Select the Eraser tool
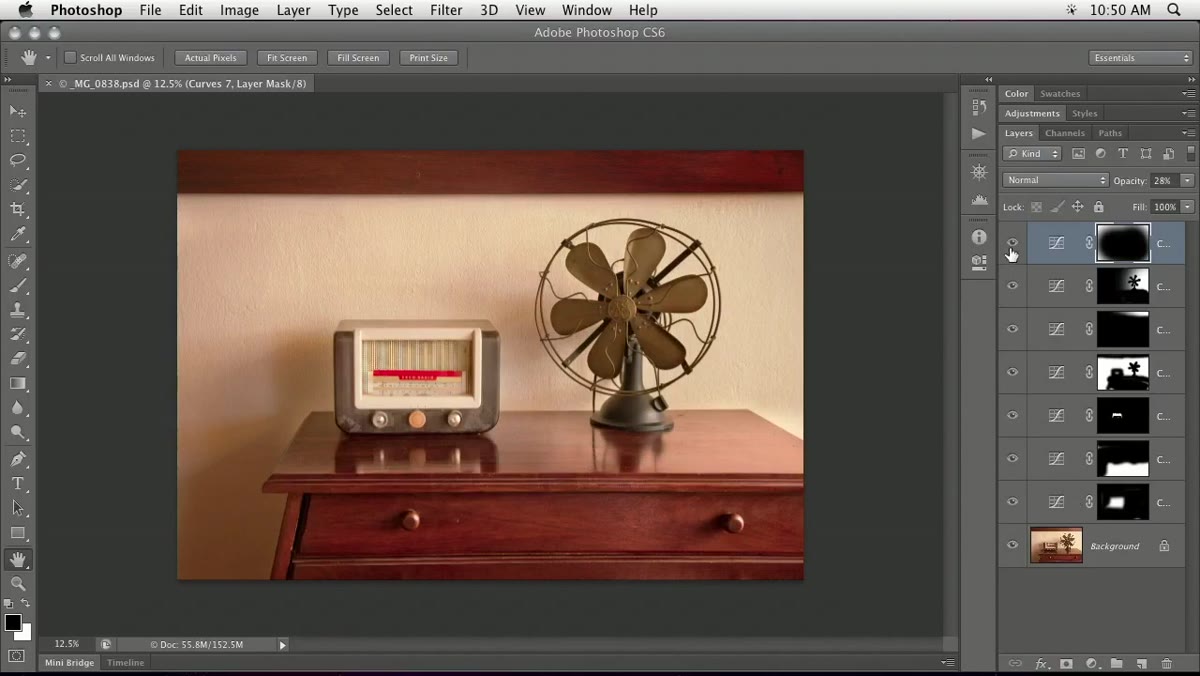 tap(18, 358)
